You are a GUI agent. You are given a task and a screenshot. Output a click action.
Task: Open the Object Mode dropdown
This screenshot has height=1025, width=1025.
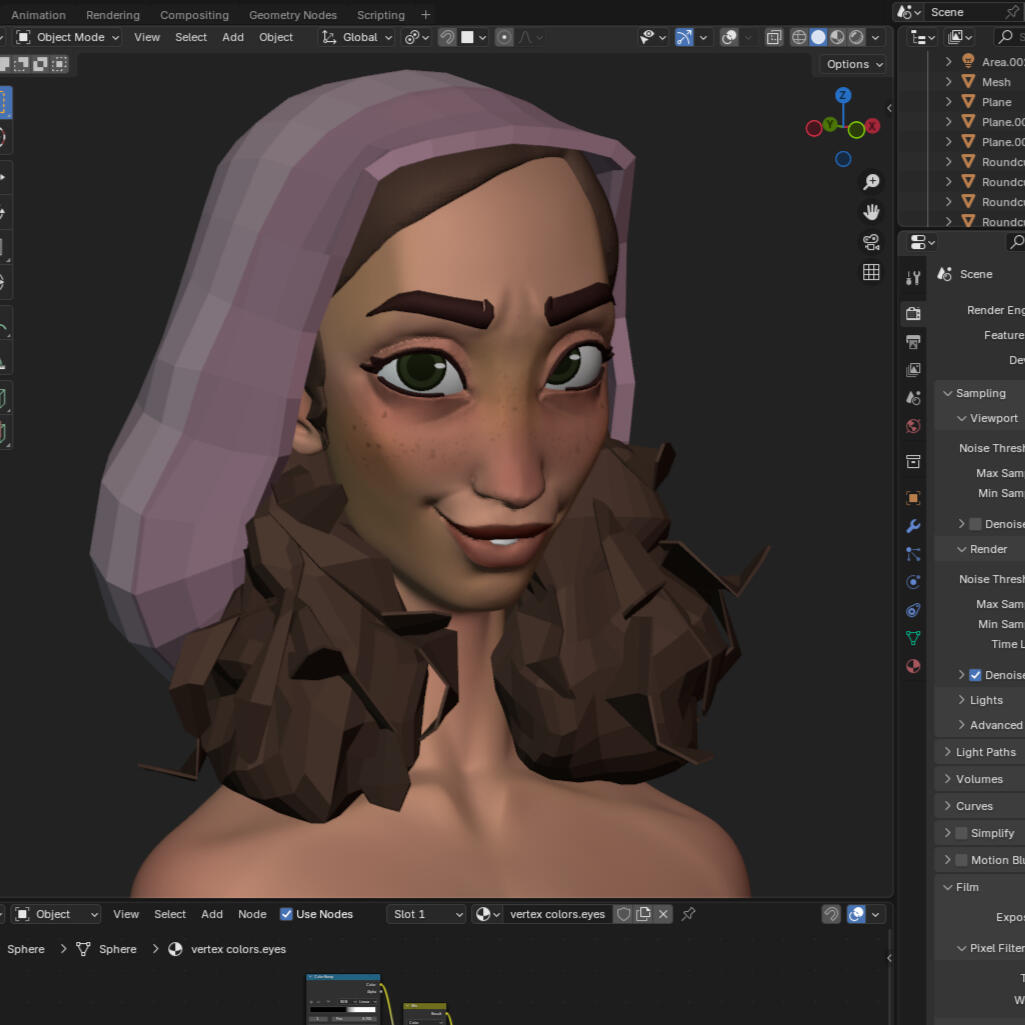(x=68, y=37)
